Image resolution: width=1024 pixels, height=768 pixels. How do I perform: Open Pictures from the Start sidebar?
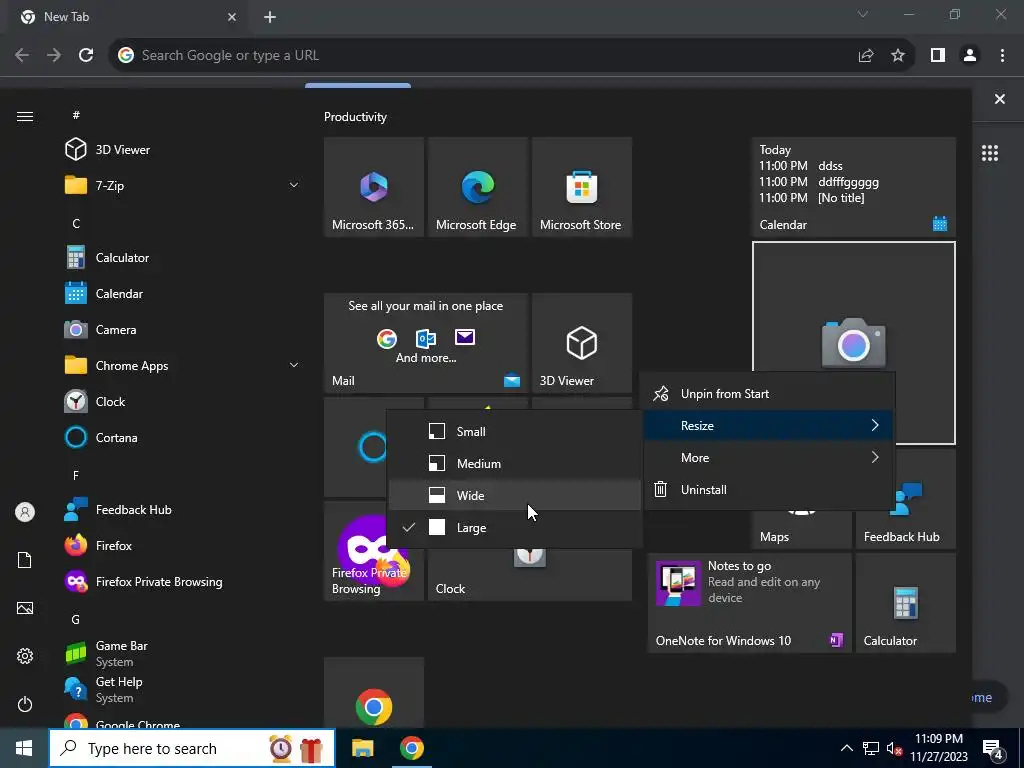(x=25, y=608)
